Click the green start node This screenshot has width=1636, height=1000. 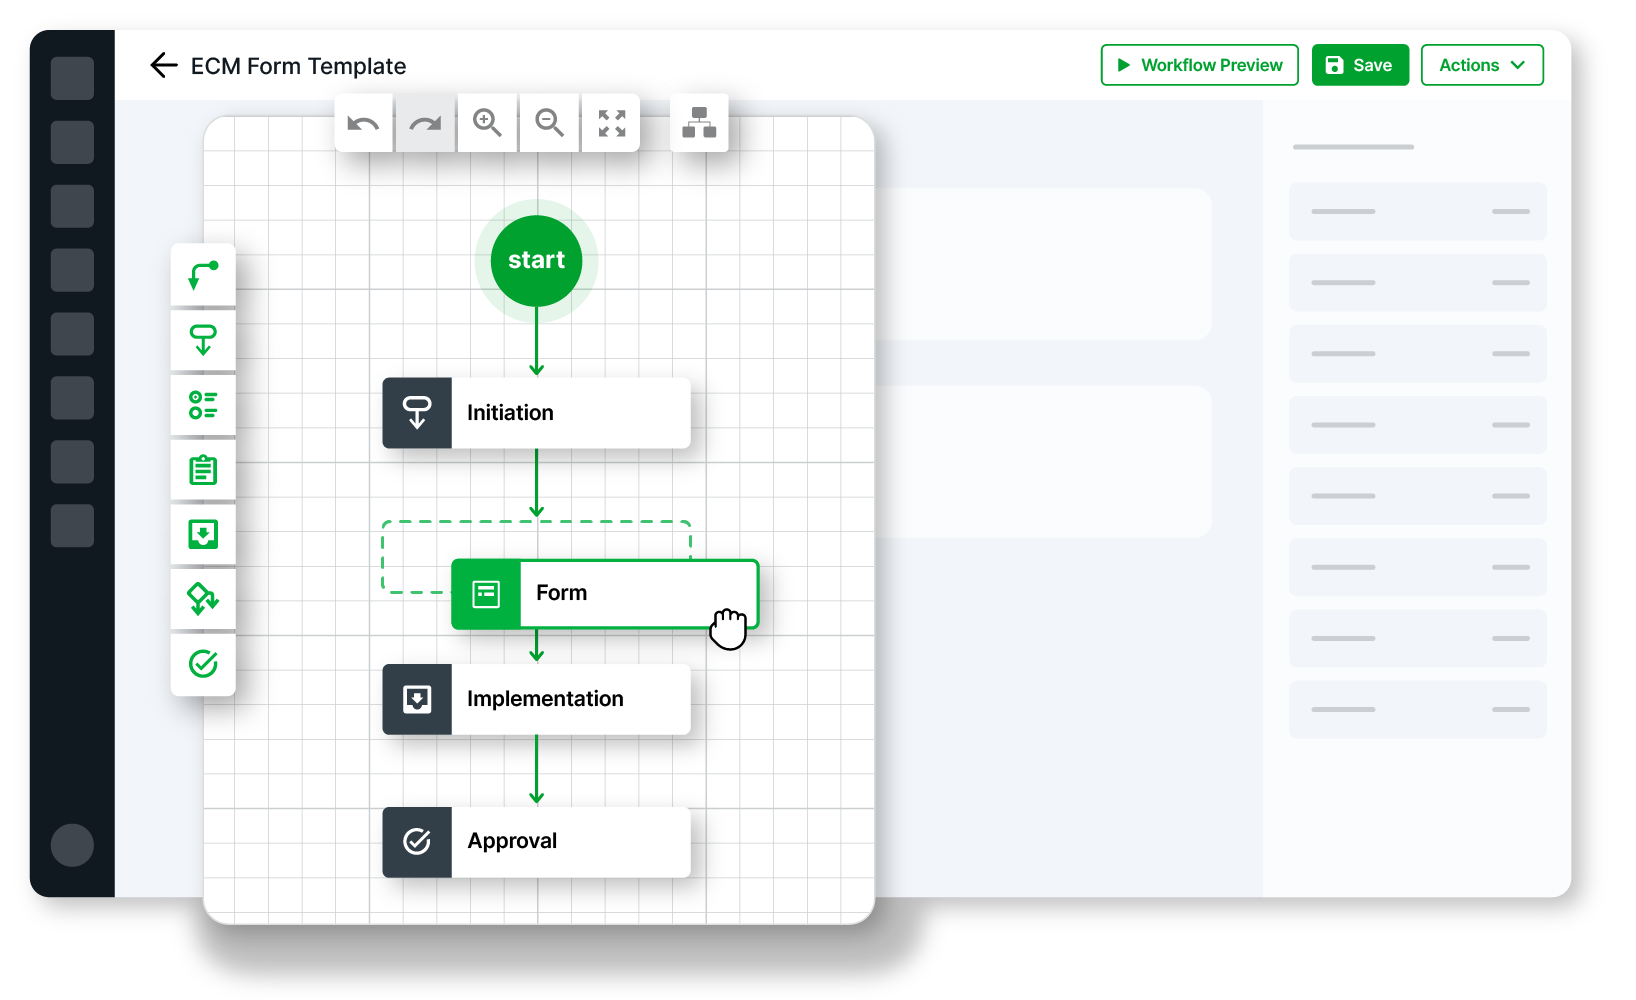(536, 260)
